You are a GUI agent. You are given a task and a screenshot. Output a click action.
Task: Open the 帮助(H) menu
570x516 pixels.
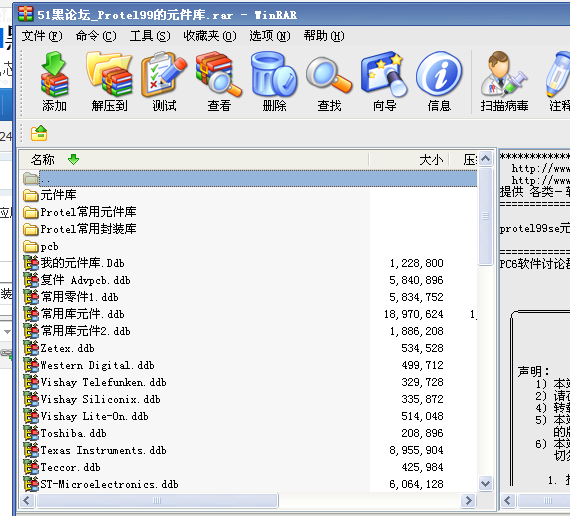pyautogui.click(x=324, y=36)
